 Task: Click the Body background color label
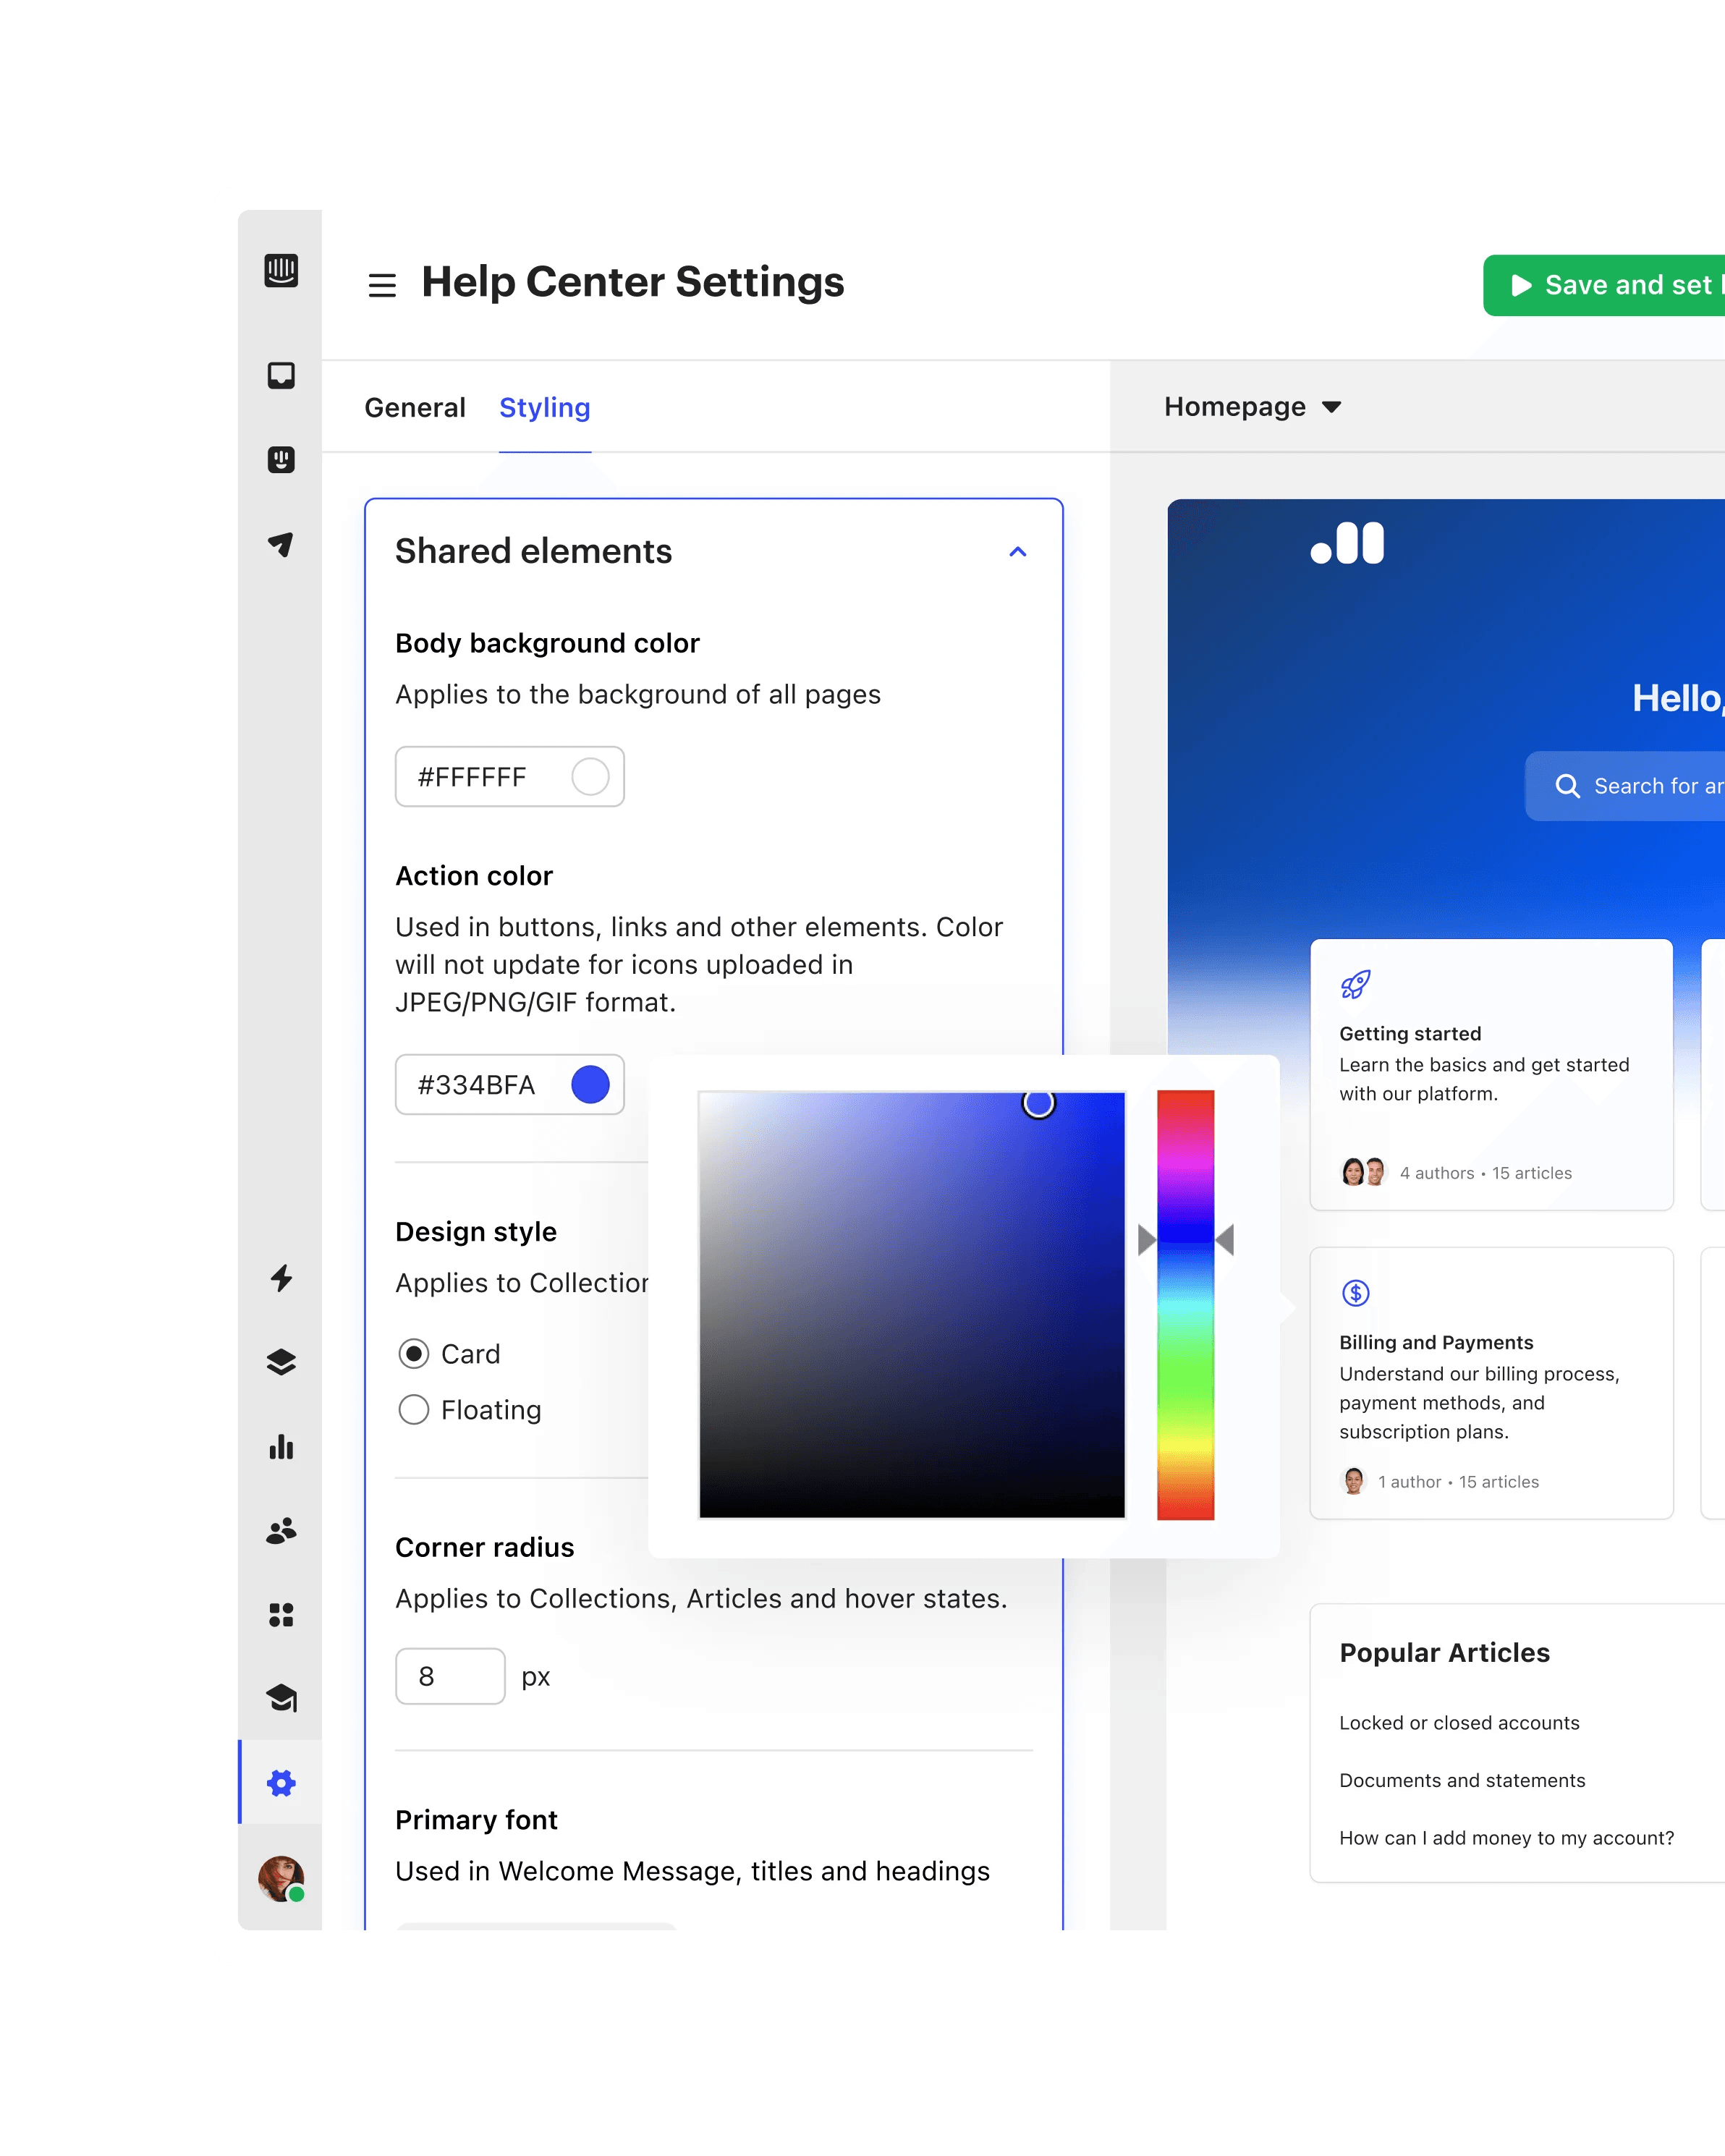click(547, 643)
